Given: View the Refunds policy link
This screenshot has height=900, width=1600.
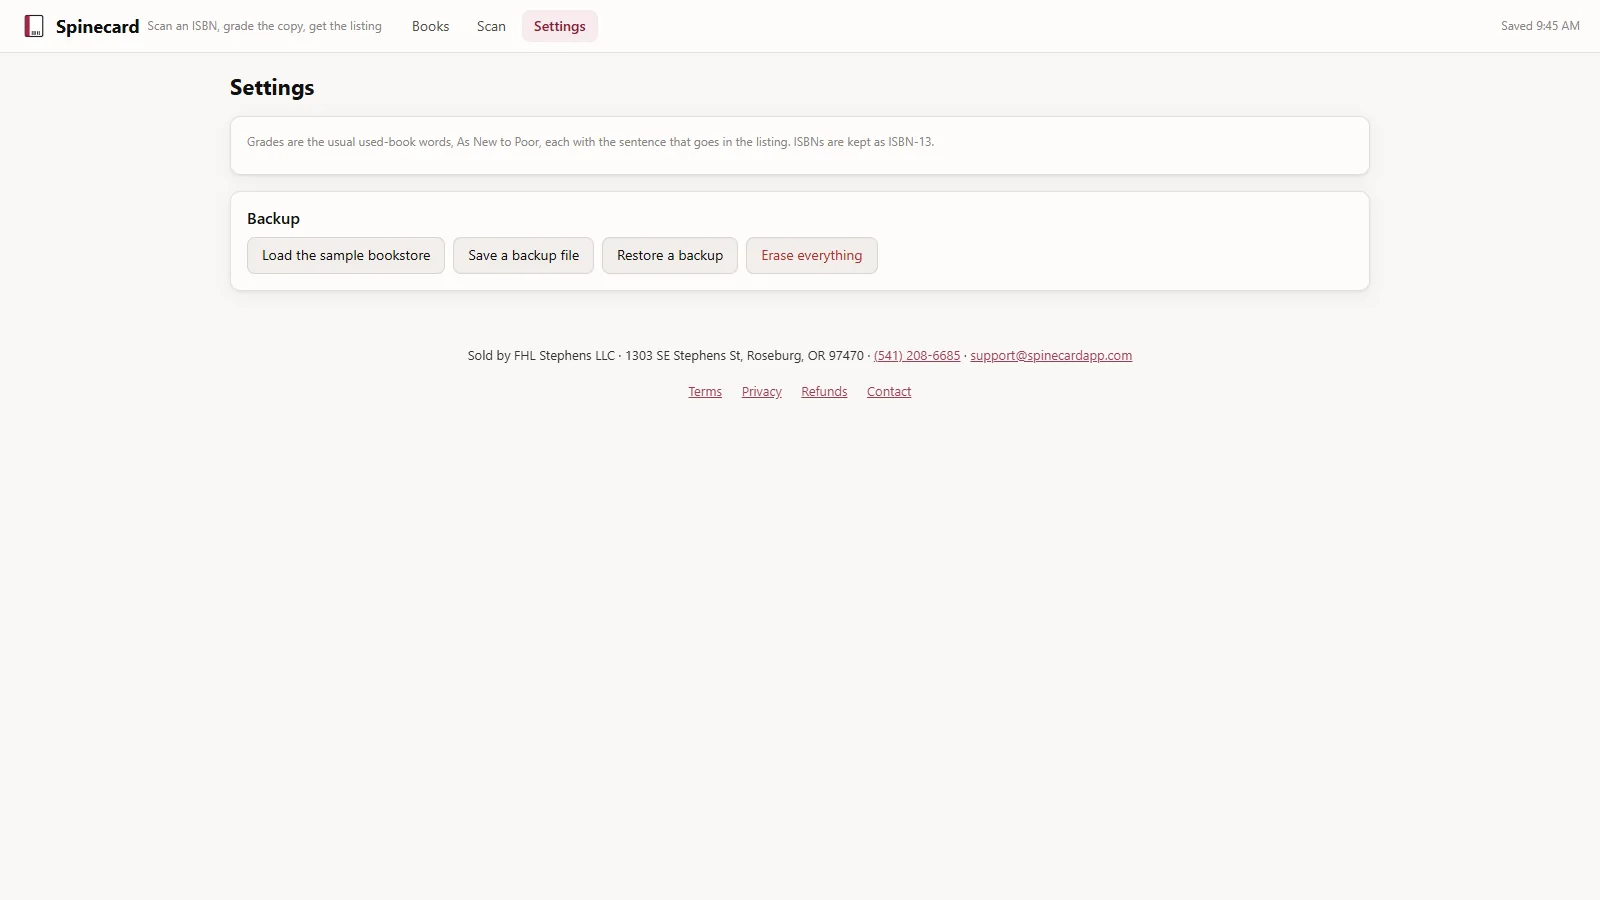Looking at the screenshot, I should click(x=824, y=391).
